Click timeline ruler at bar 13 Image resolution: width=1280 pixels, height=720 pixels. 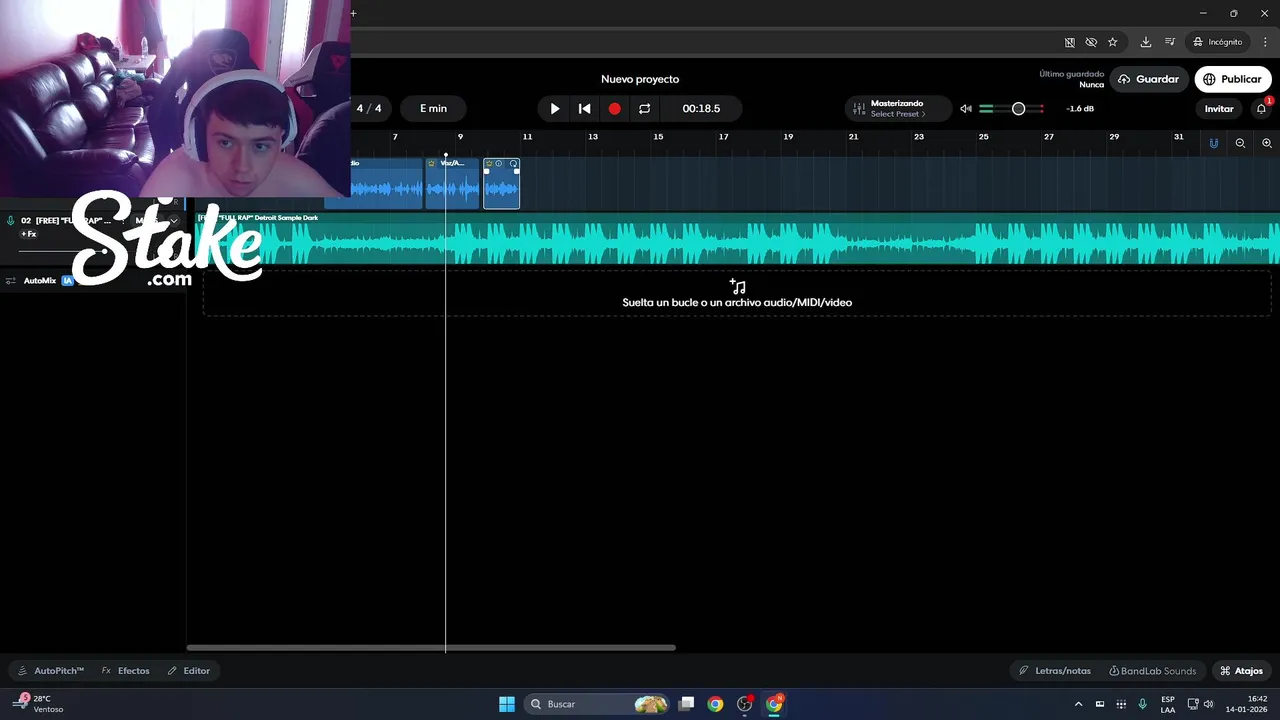[593, 137]
